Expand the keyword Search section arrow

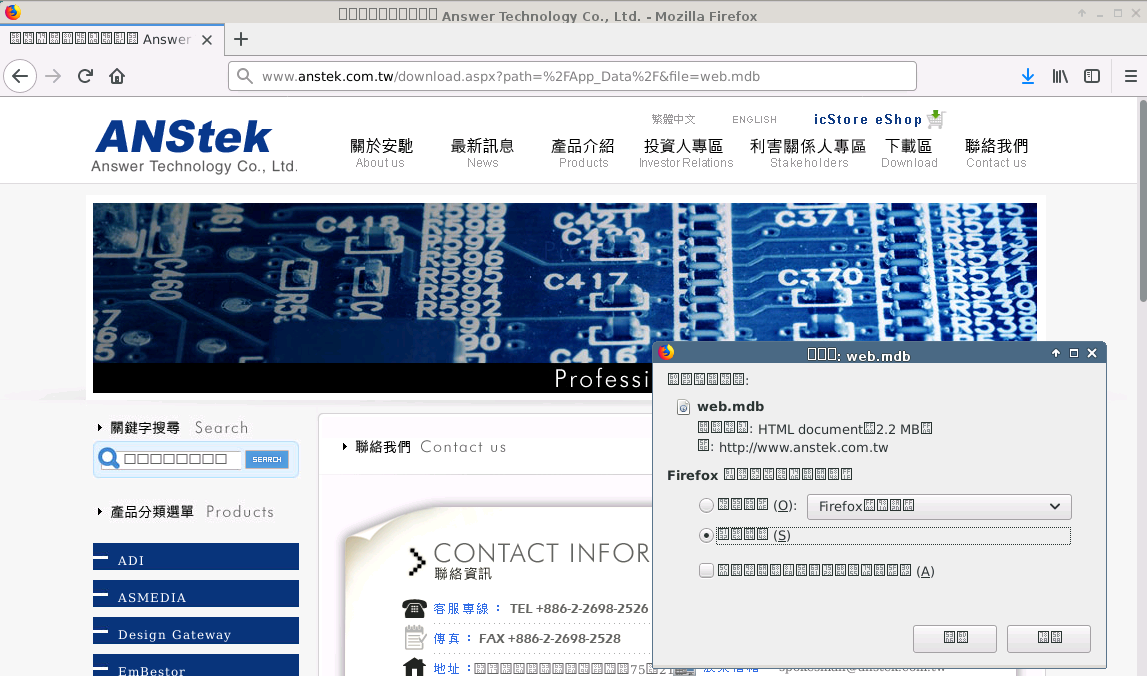[99, 427]
